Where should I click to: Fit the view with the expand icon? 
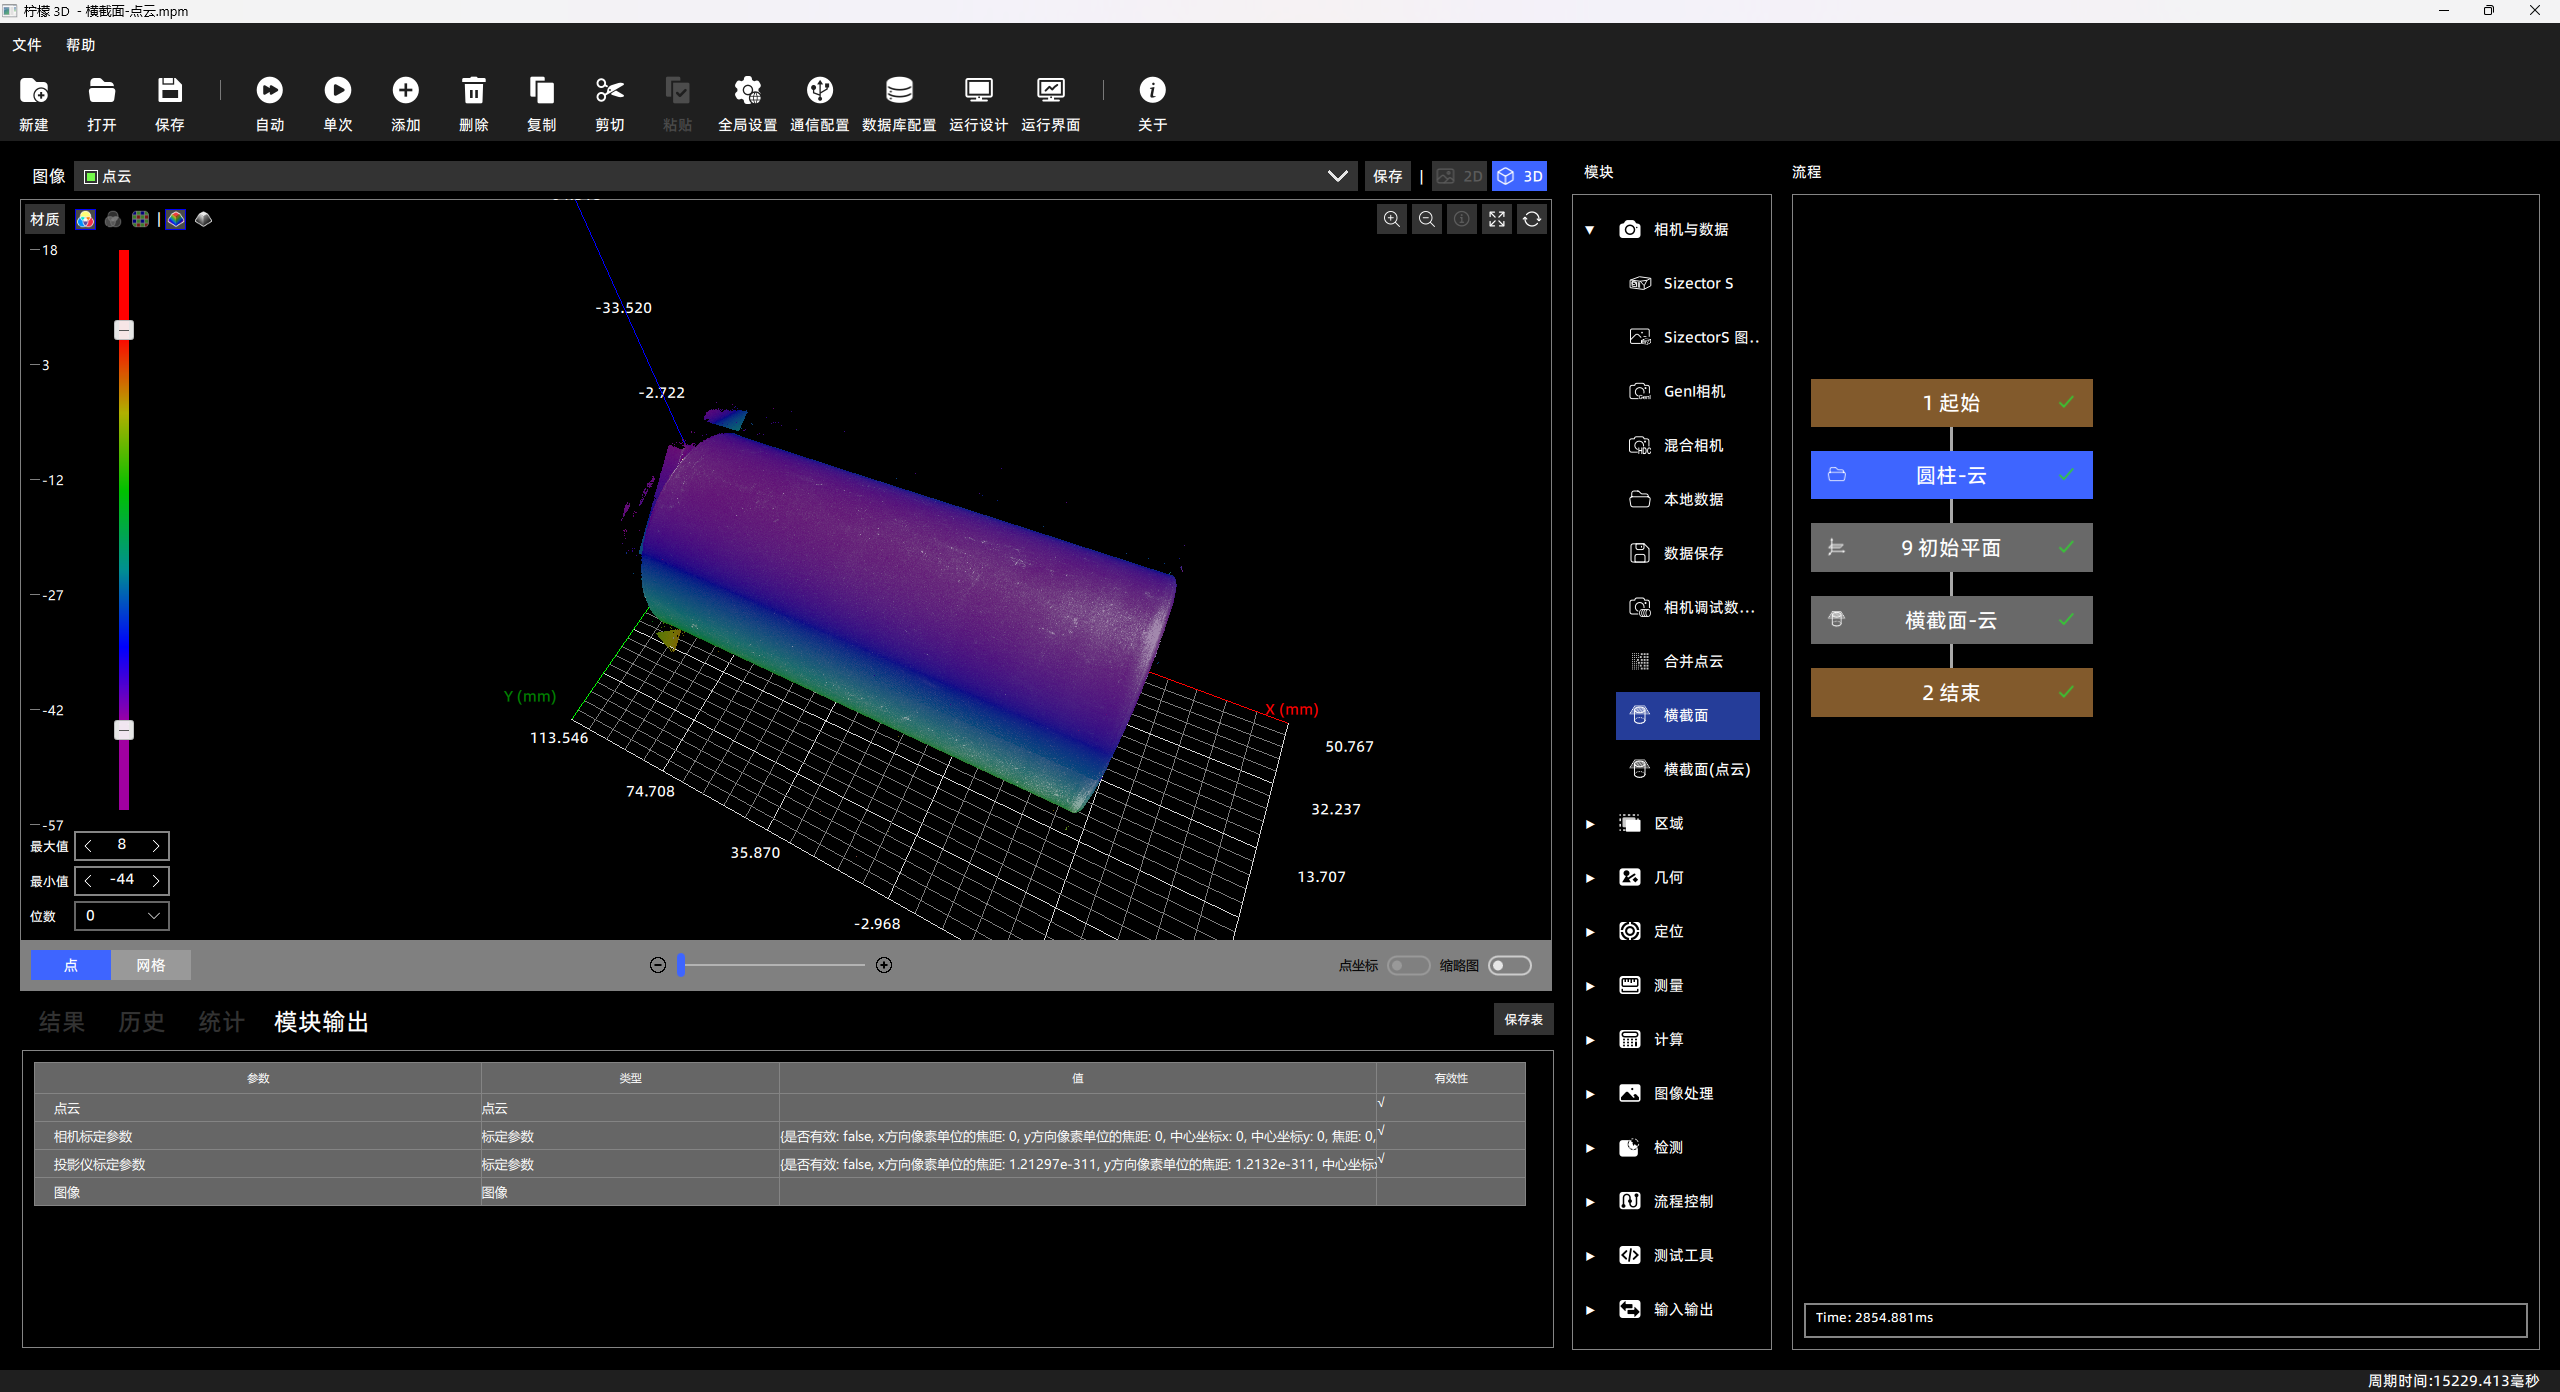[x=1497, y=219]
